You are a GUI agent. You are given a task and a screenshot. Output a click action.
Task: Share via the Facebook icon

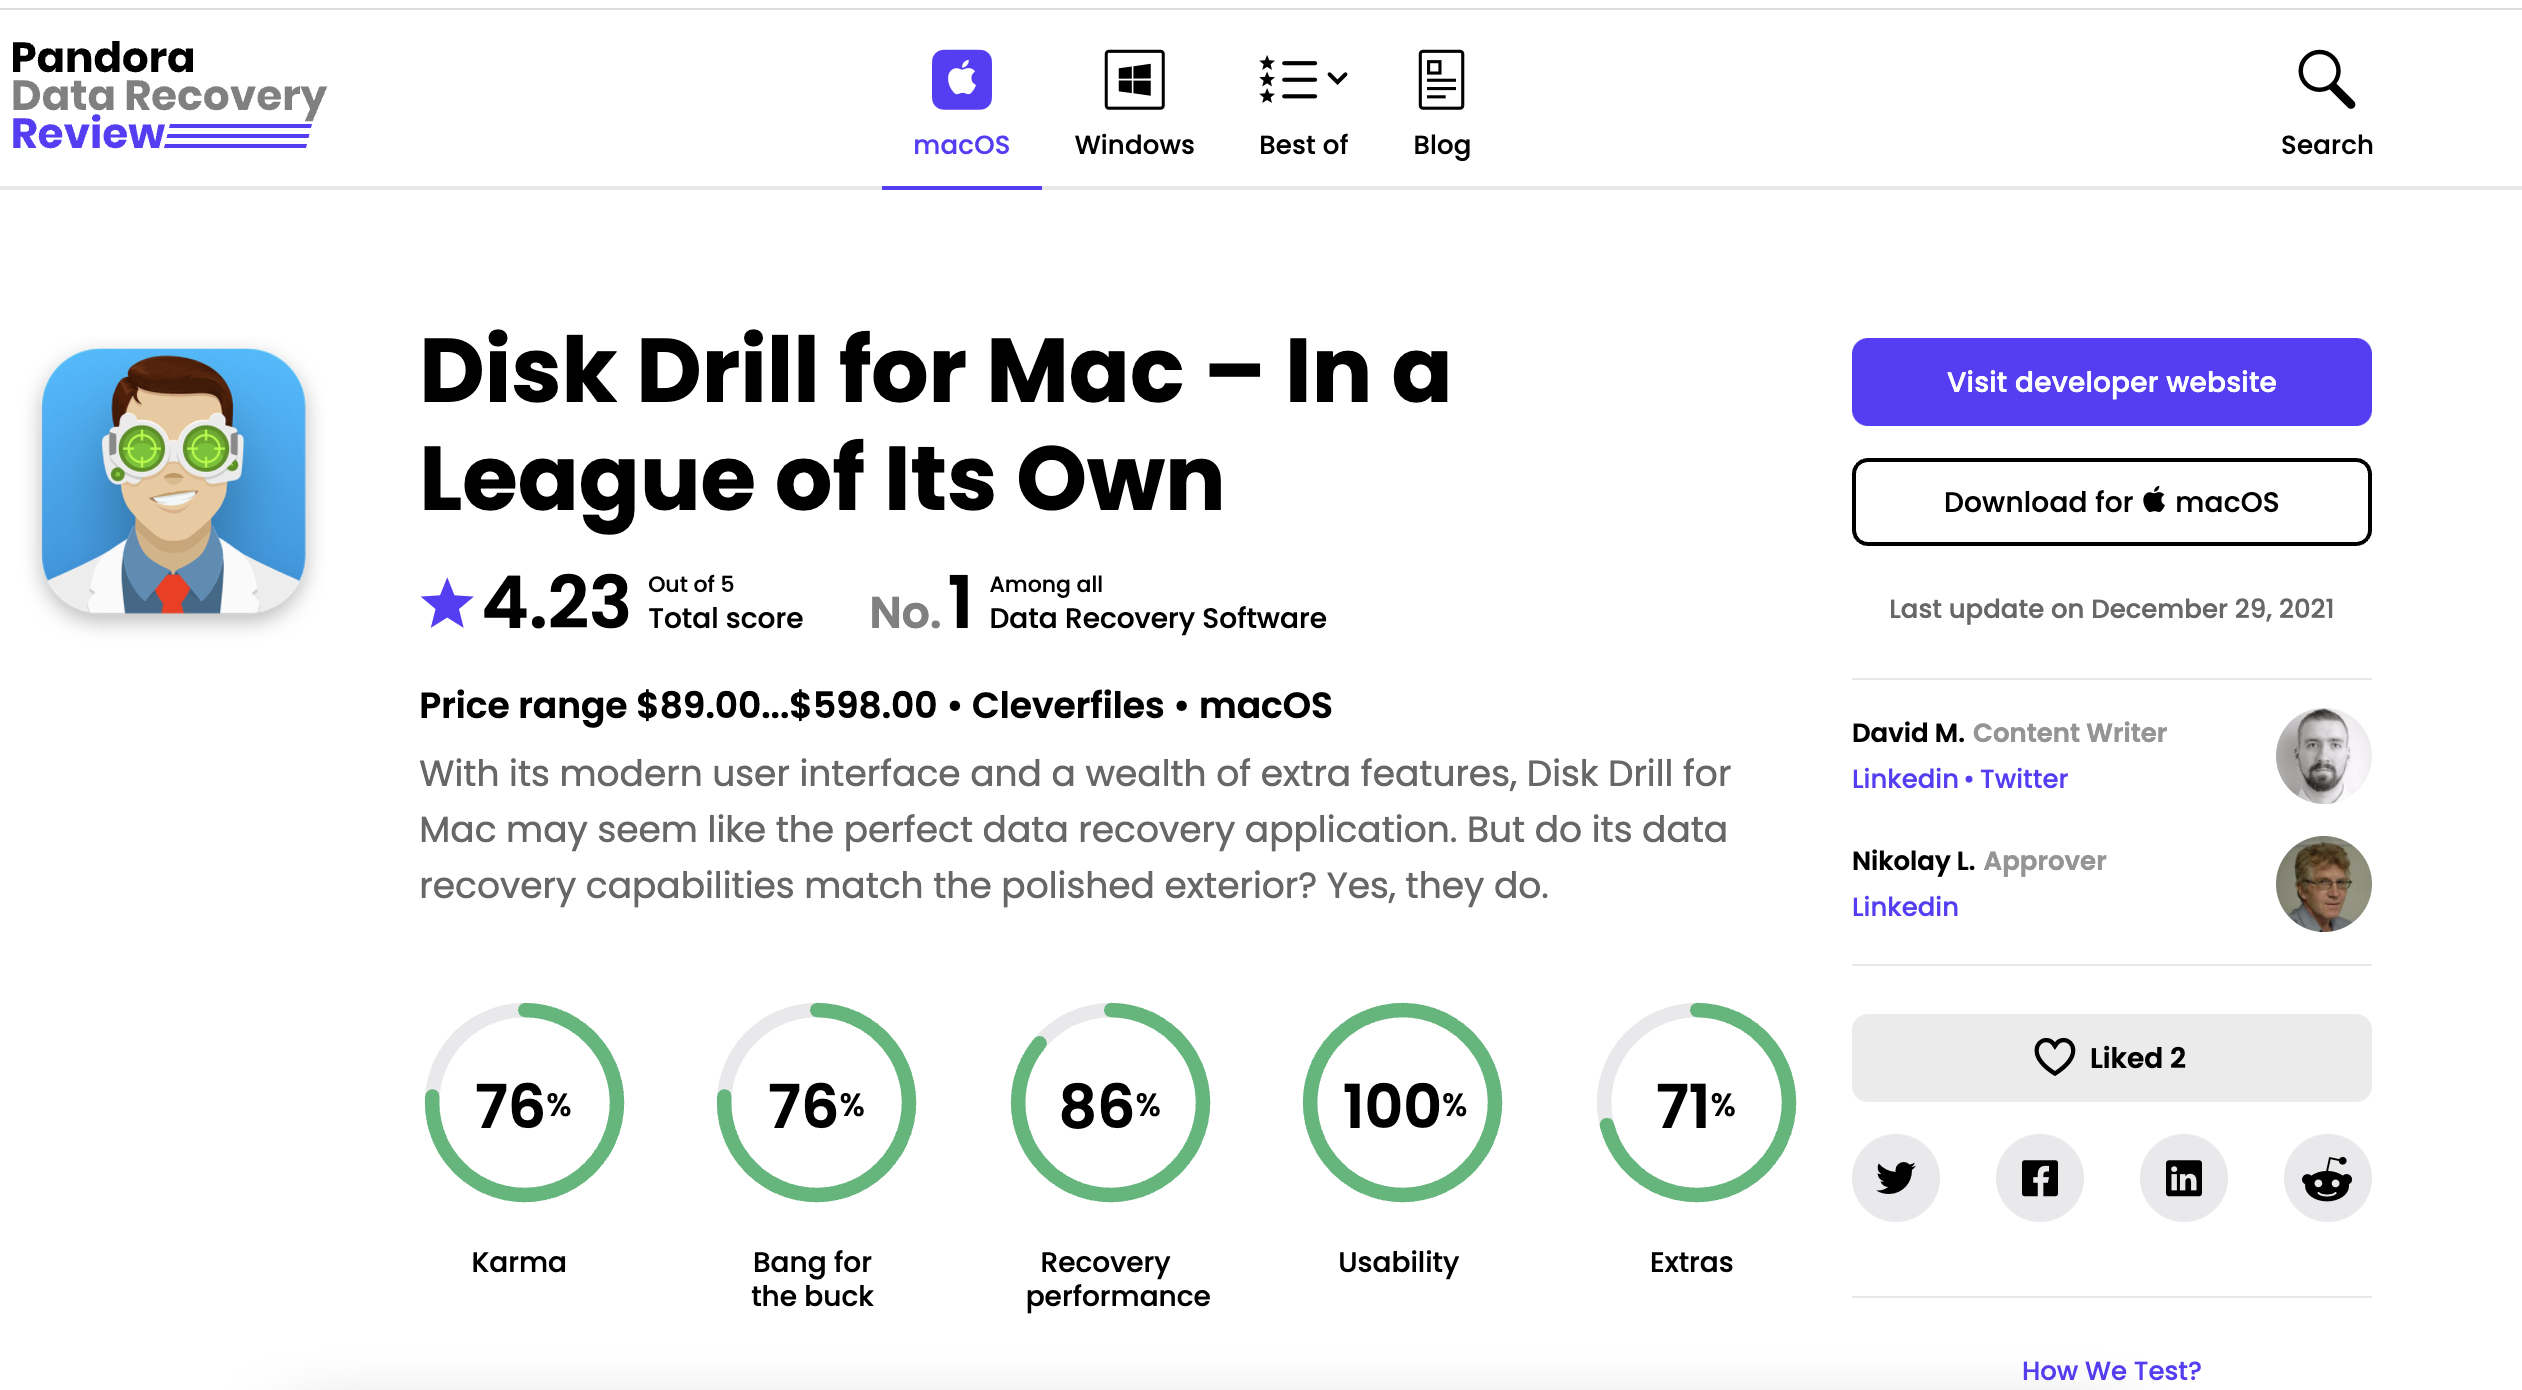pos(2039,1178)
